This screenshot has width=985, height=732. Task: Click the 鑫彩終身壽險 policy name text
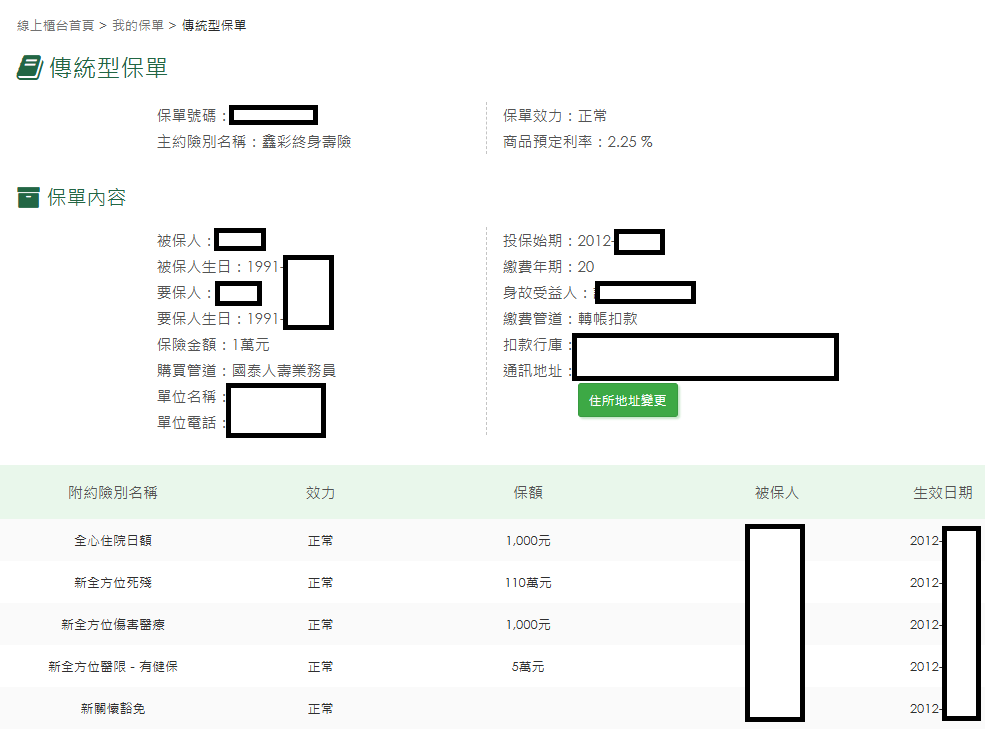306,142
